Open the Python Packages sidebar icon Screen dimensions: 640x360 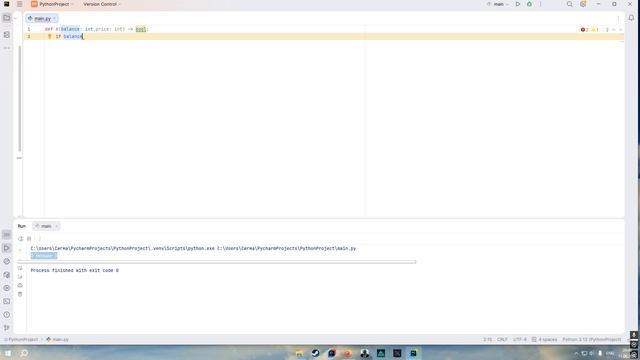point(7,275)
